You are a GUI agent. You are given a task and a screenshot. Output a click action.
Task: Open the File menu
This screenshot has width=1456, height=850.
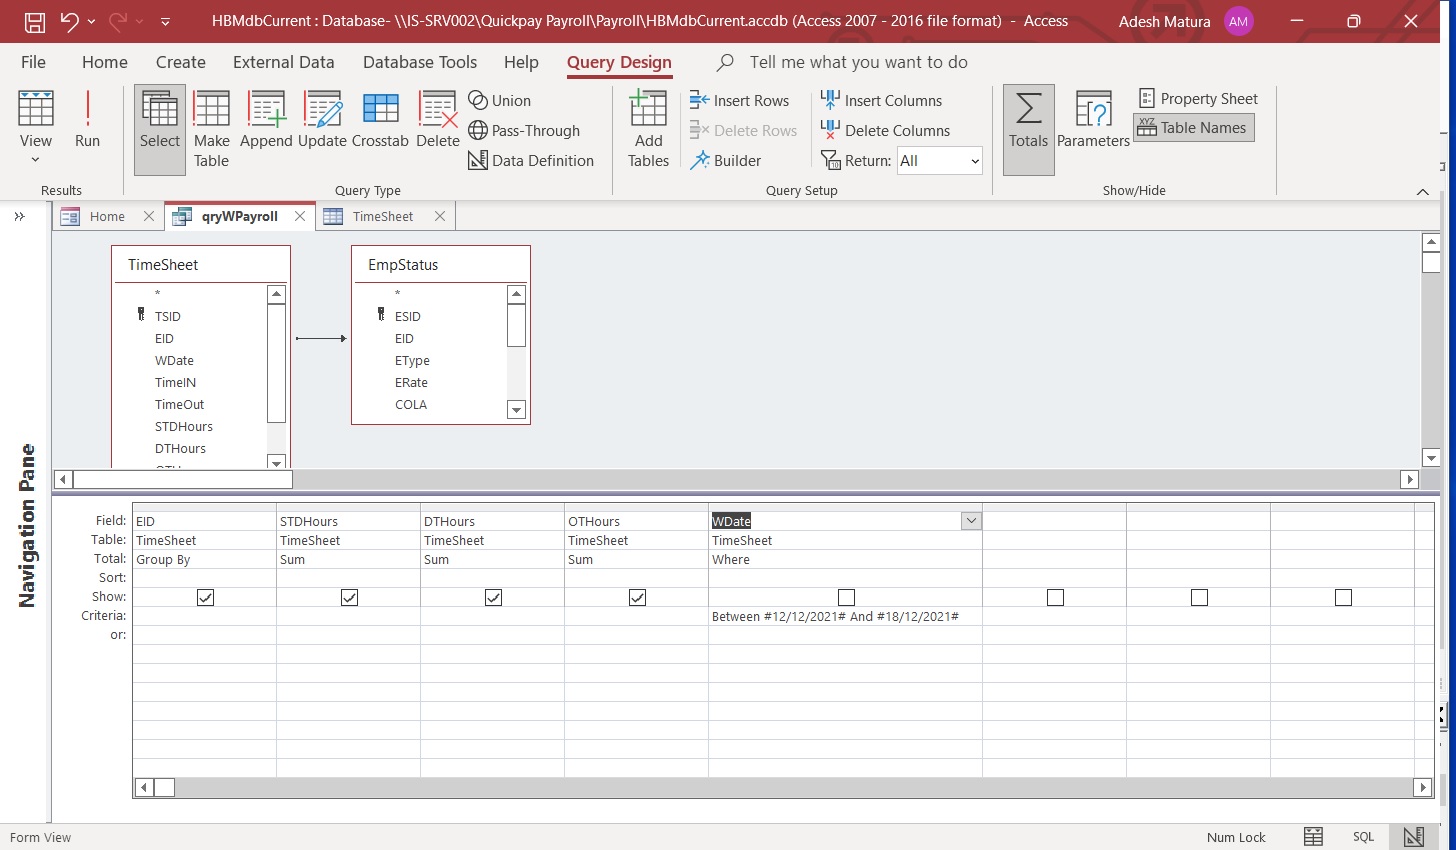33,62
